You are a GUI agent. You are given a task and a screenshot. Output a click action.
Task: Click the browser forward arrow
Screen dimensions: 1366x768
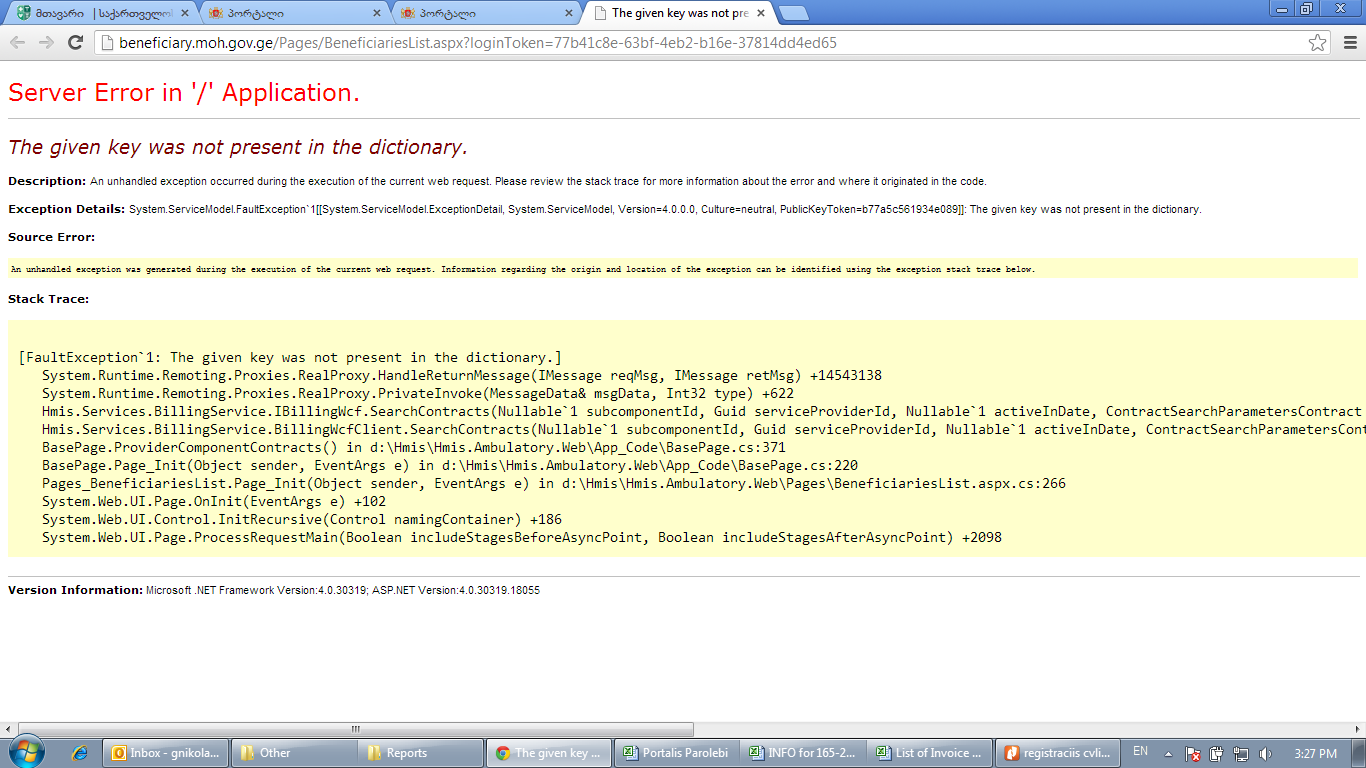point(46,43)
